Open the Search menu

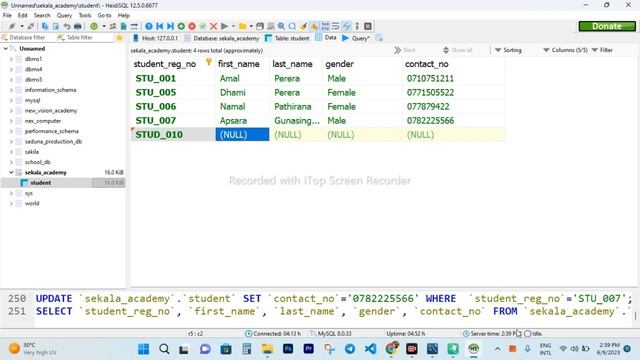coord(42,15)
